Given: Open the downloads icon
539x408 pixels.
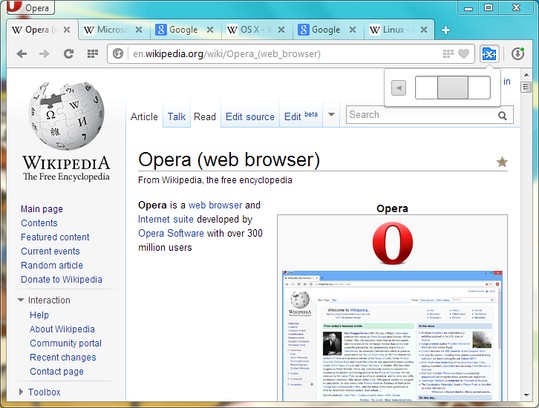Looking at the screenshot, I should pos(518,54).
